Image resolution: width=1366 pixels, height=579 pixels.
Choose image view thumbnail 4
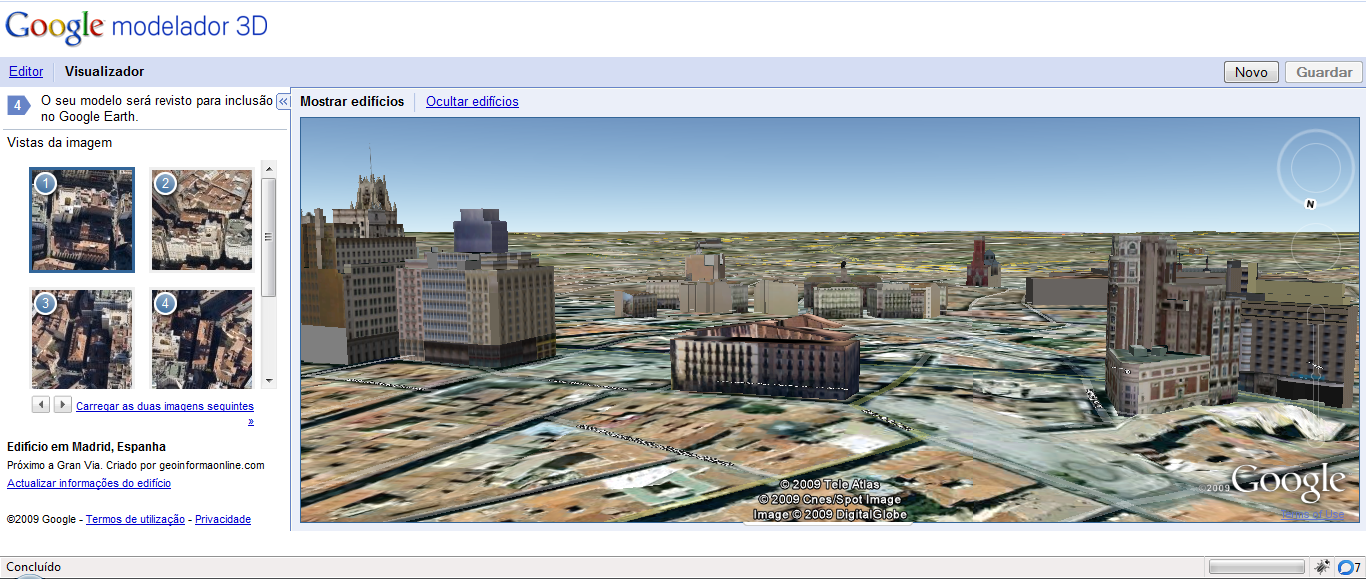201,339
